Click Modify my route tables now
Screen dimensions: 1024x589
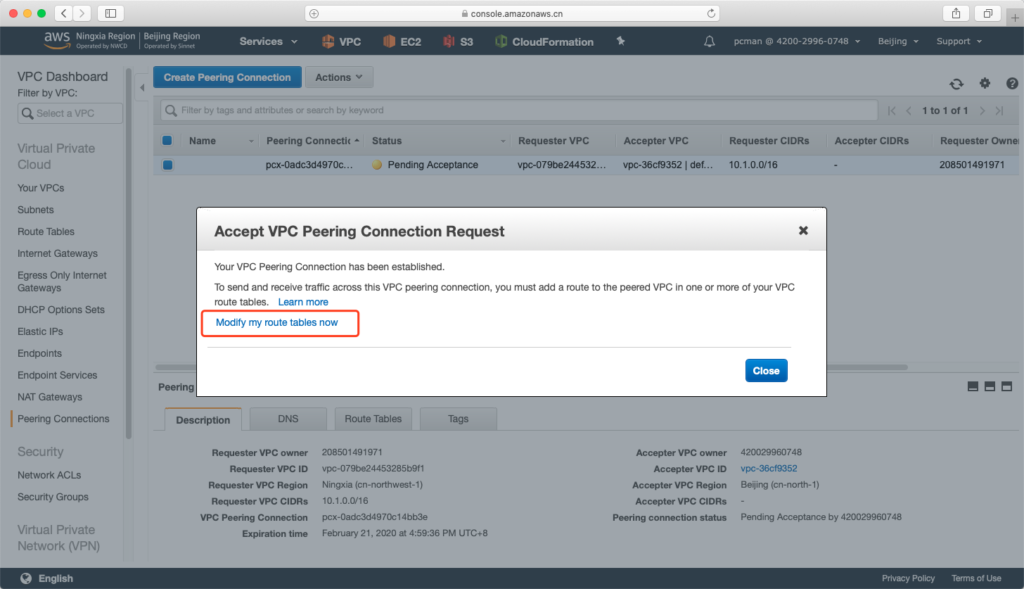pos(277,323)
